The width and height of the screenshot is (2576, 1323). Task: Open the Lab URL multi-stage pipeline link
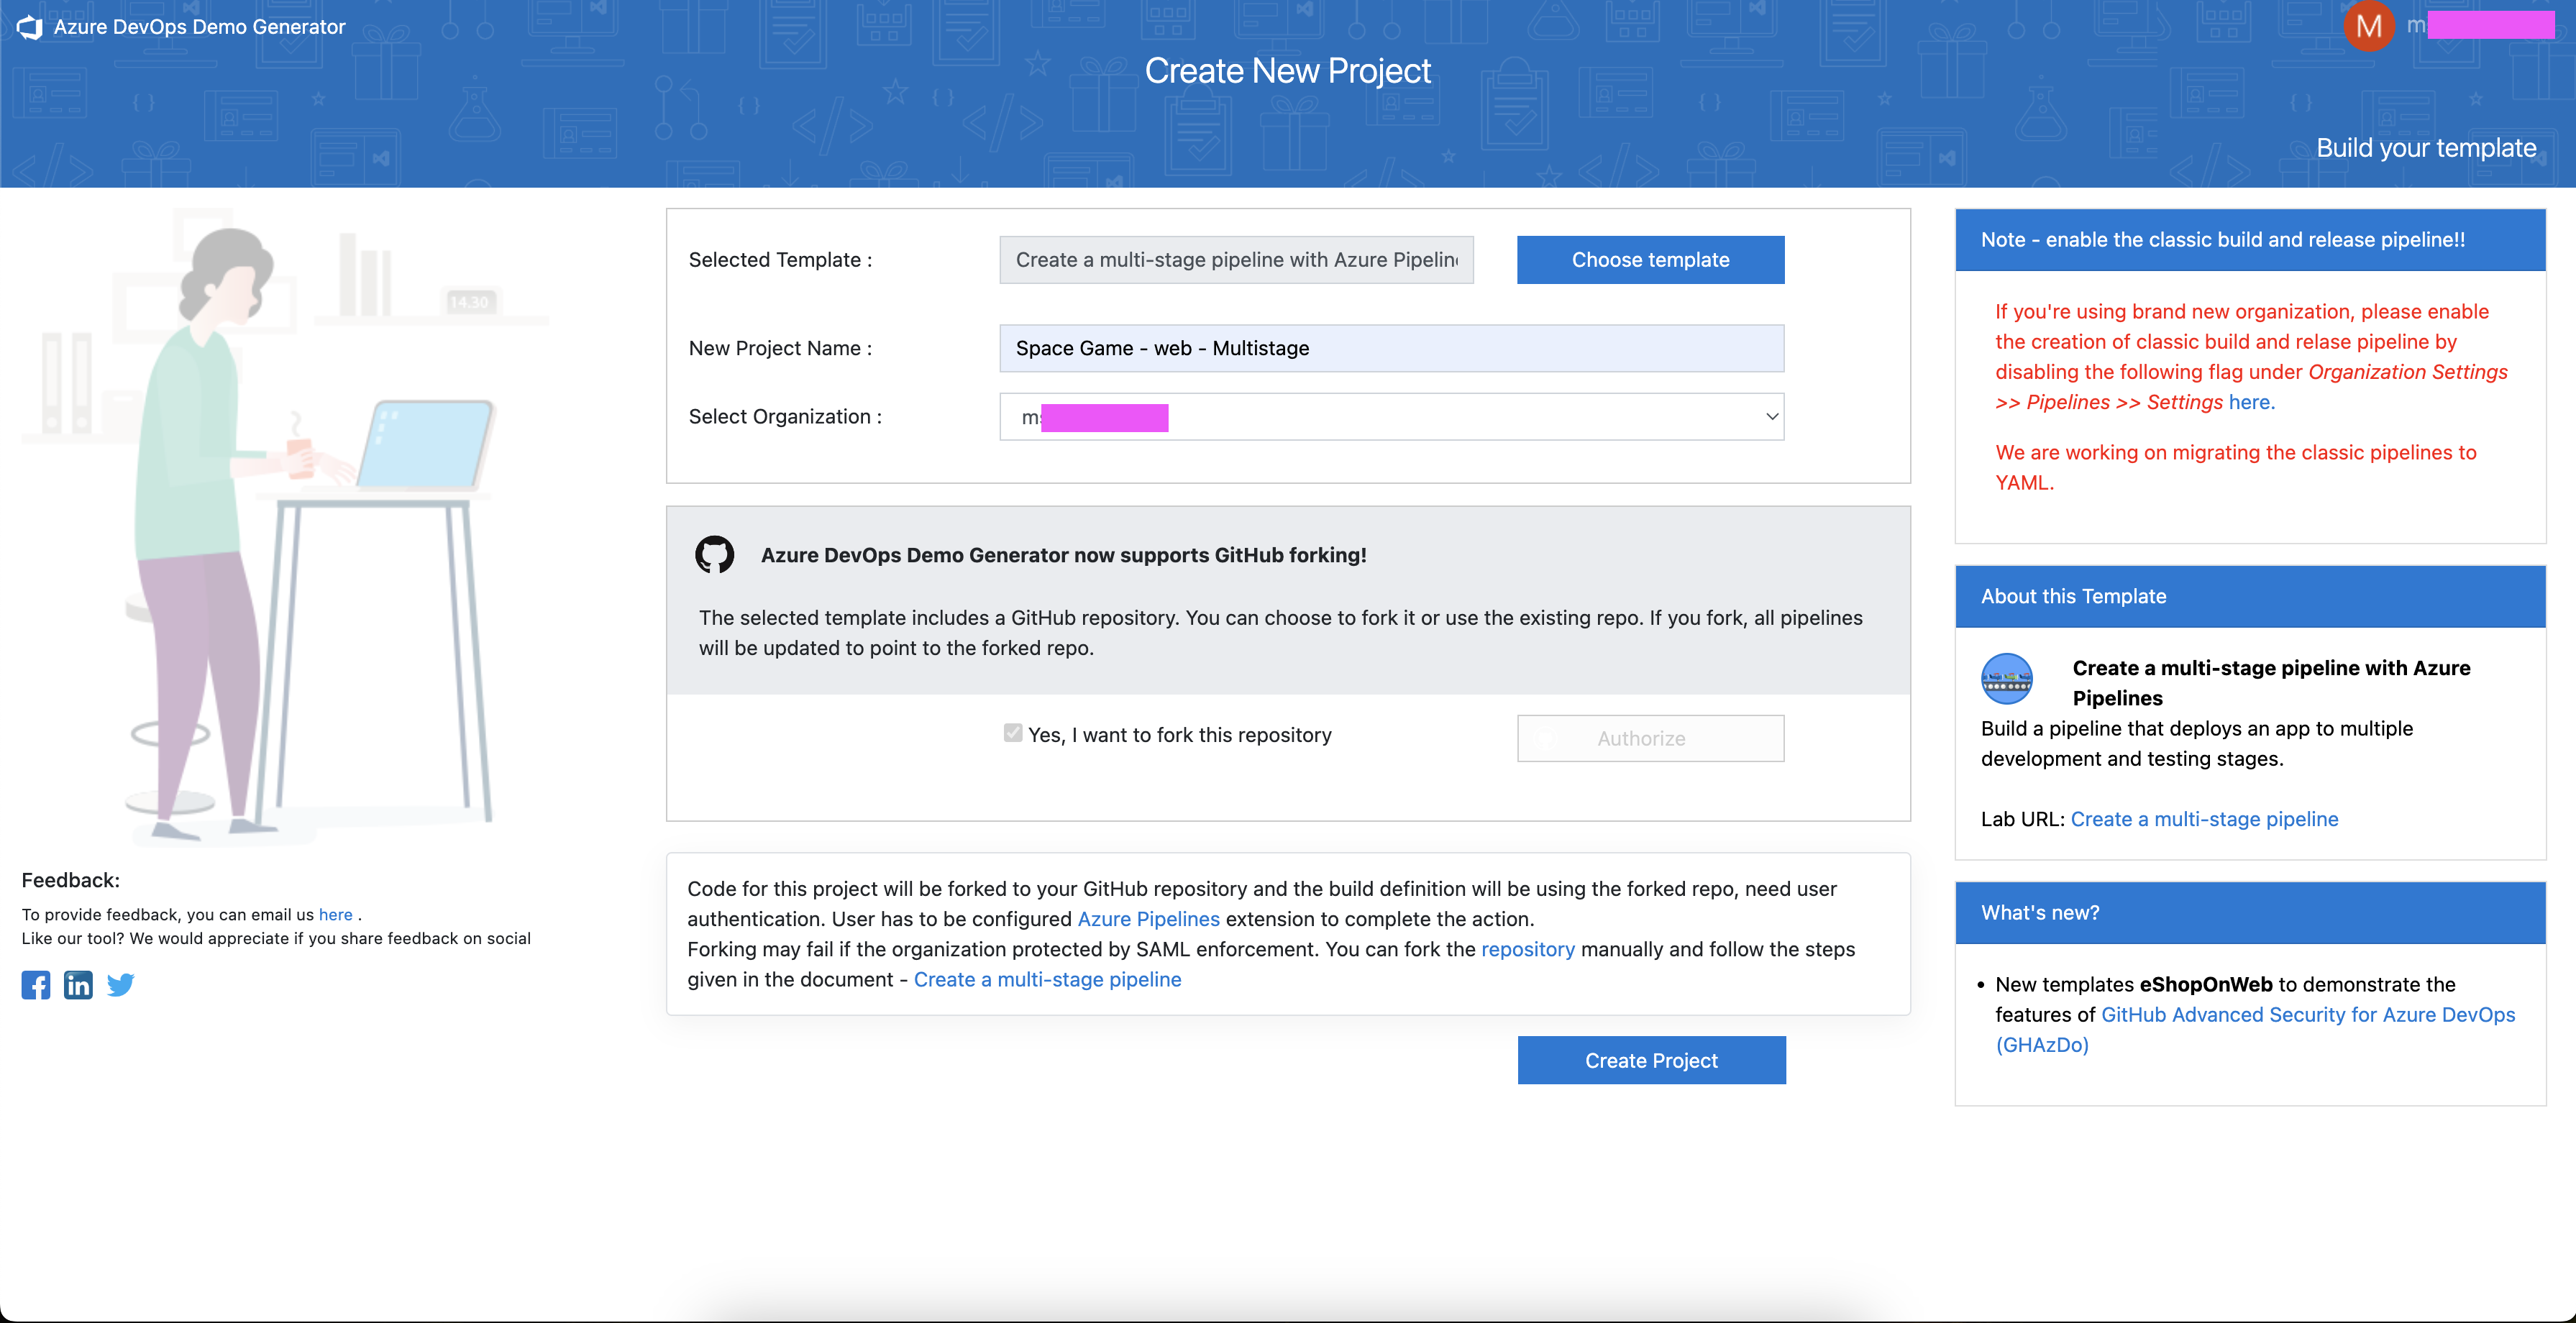[x=2204, y=819]
